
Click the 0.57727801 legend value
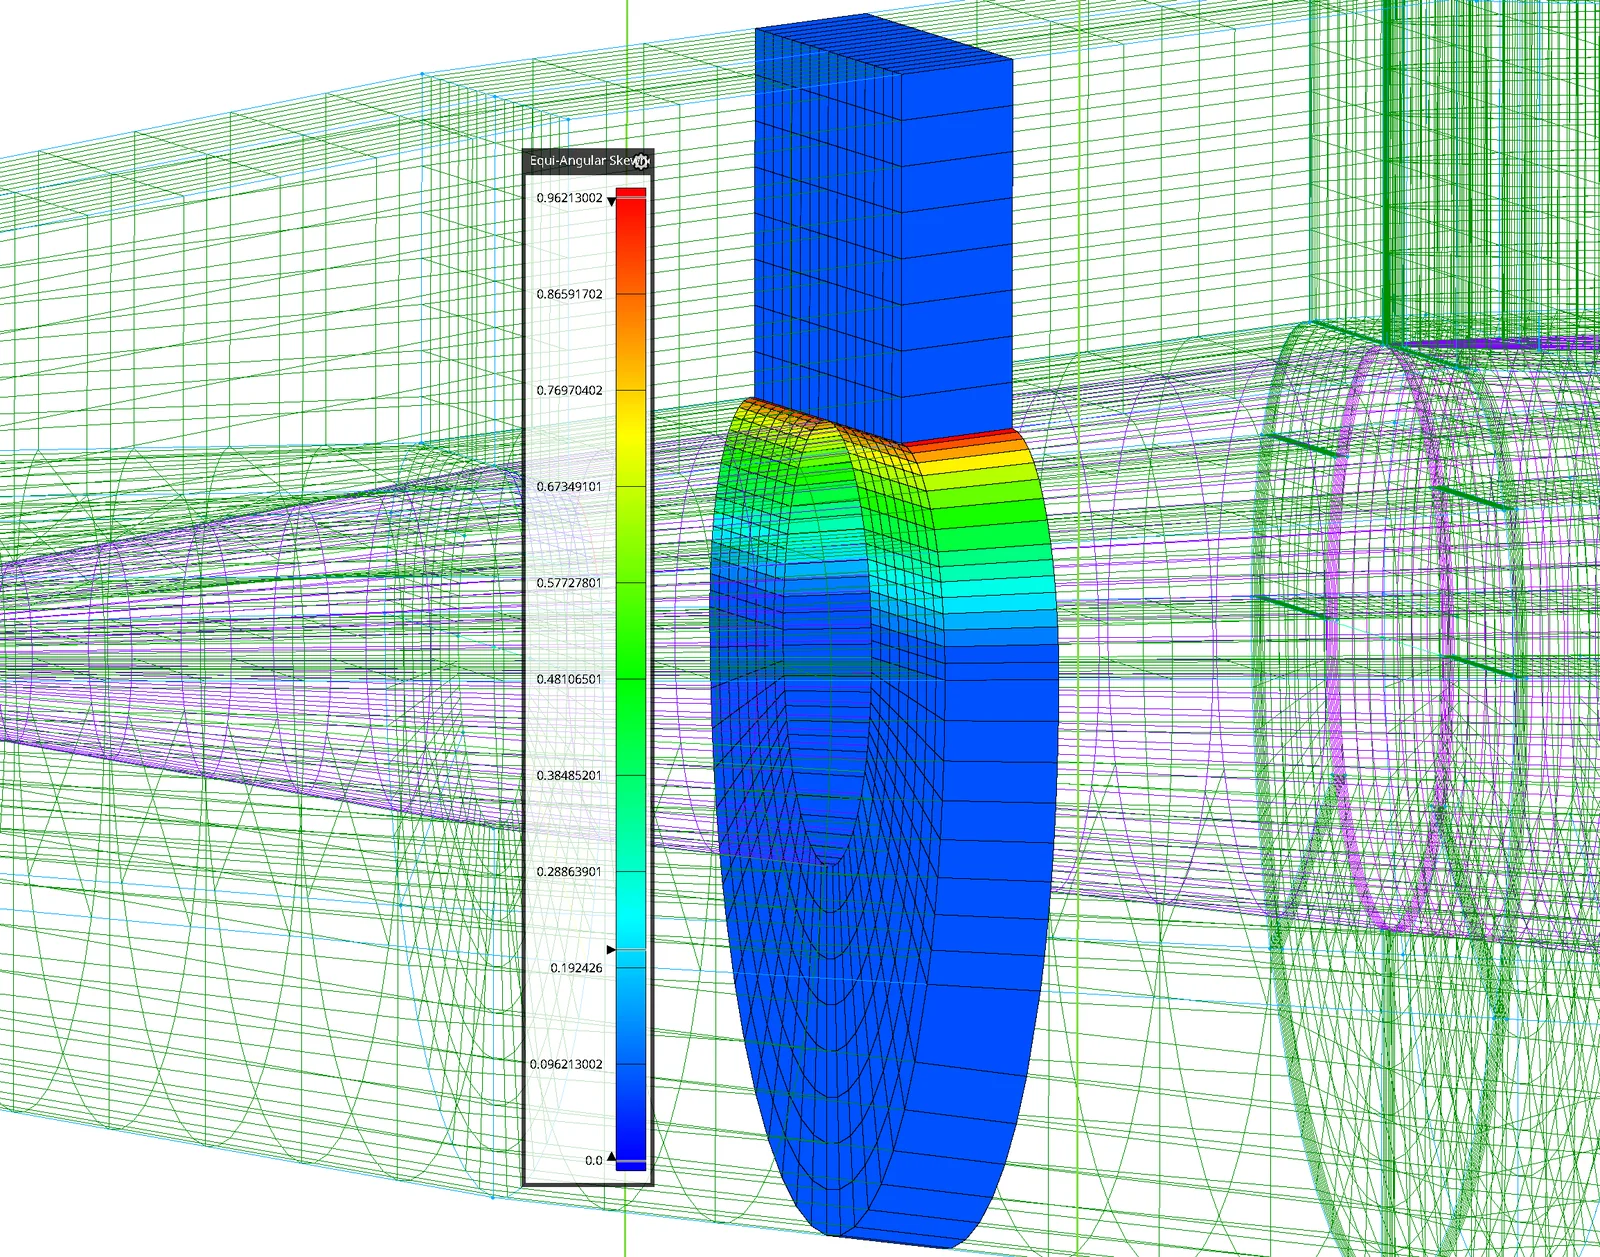point(569,582)
